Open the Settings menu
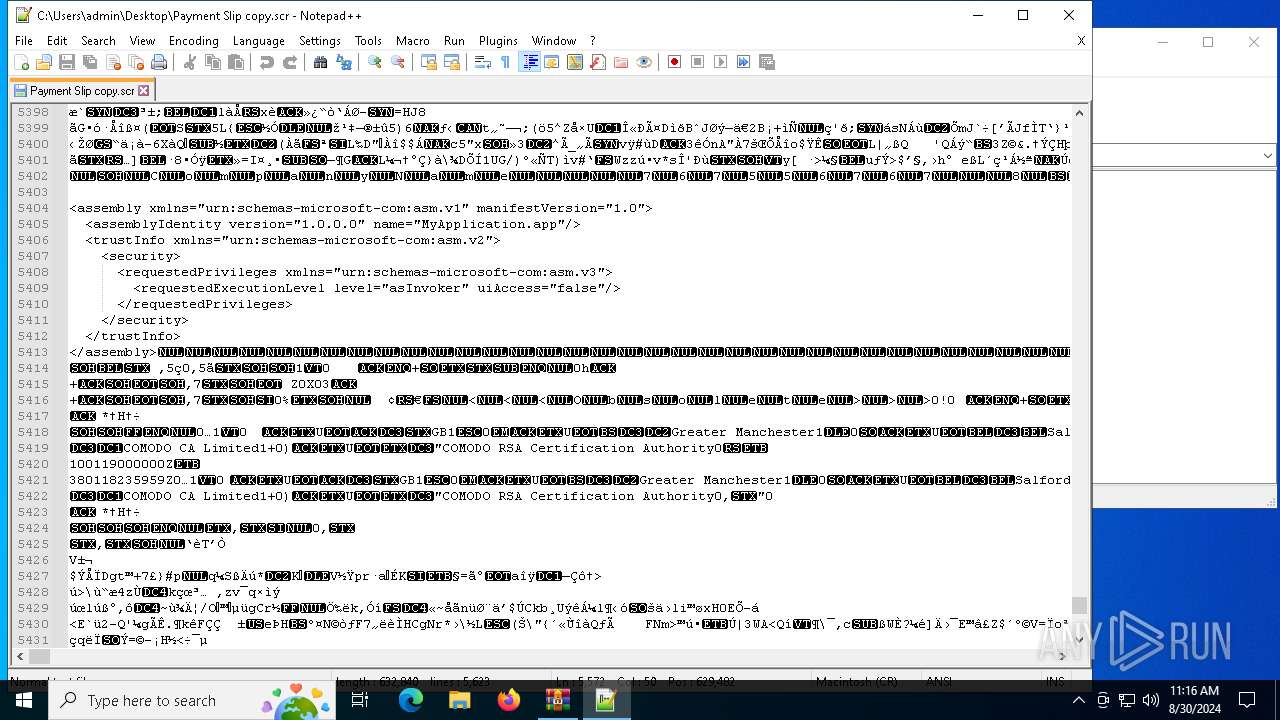1280x720 pixels. (x=320, y=41)
